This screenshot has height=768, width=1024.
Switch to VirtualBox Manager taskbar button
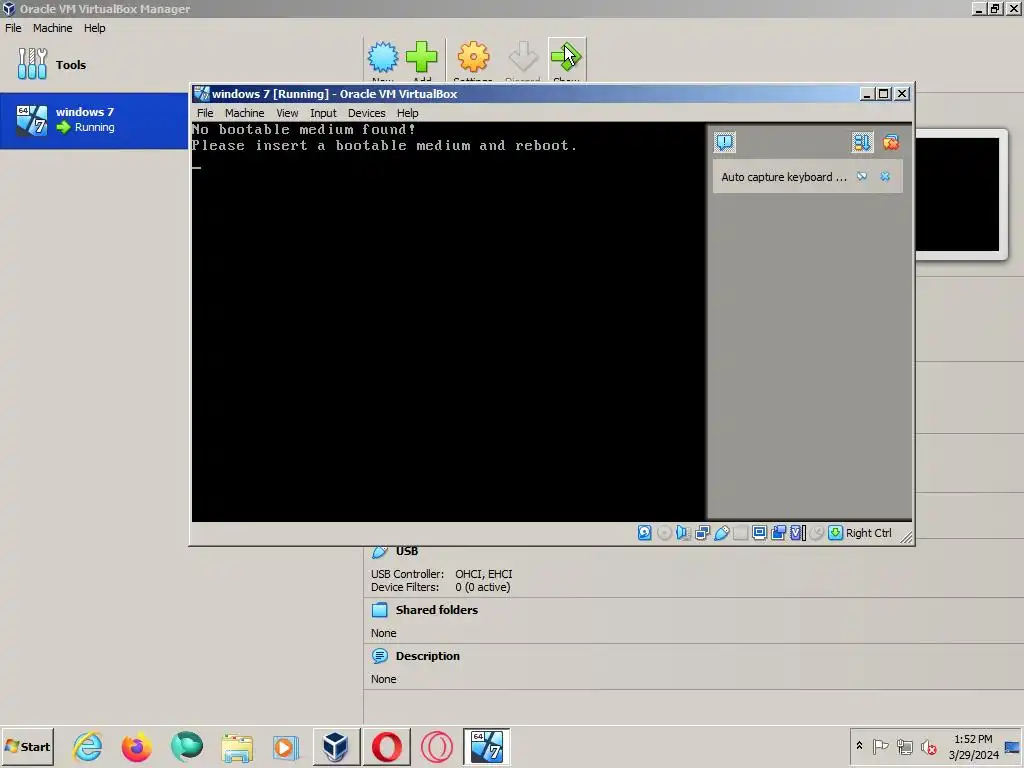click(x=336, y=746)
